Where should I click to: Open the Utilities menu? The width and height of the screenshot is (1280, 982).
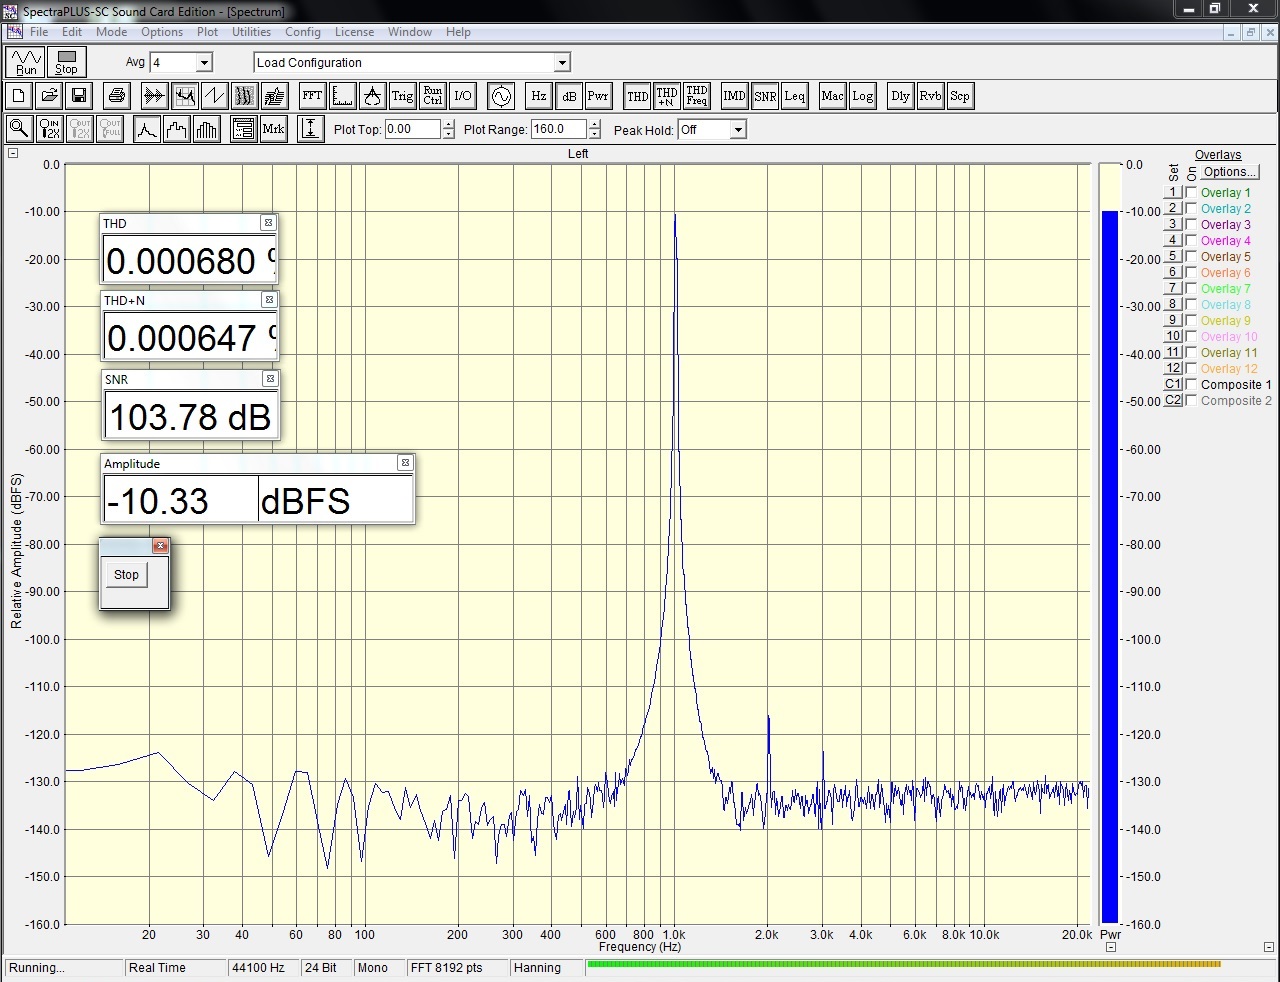[251, 32]
